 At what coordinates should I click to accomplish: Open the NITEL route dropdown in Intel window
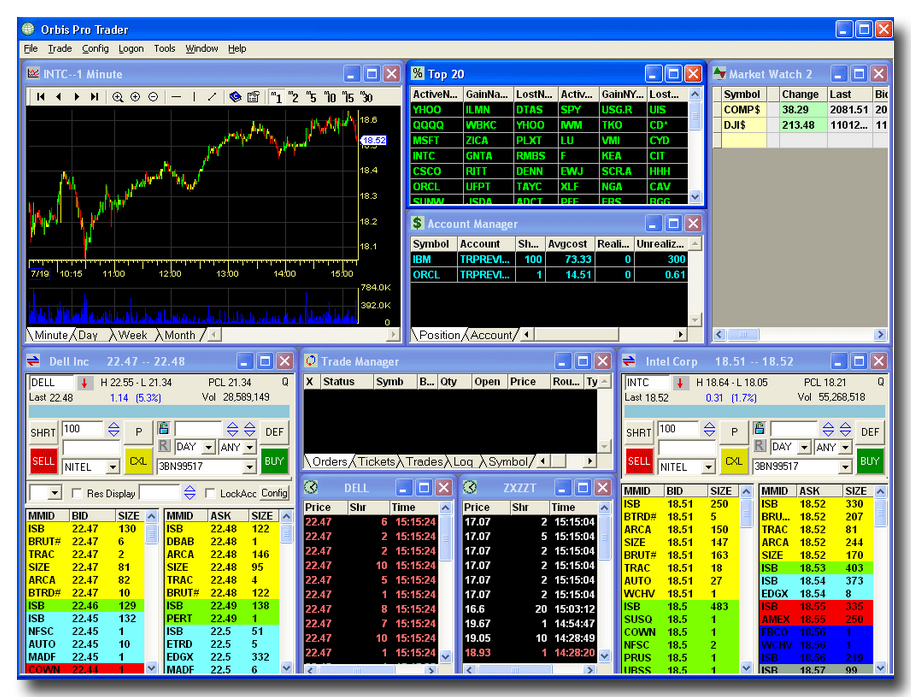click(708, 466)
